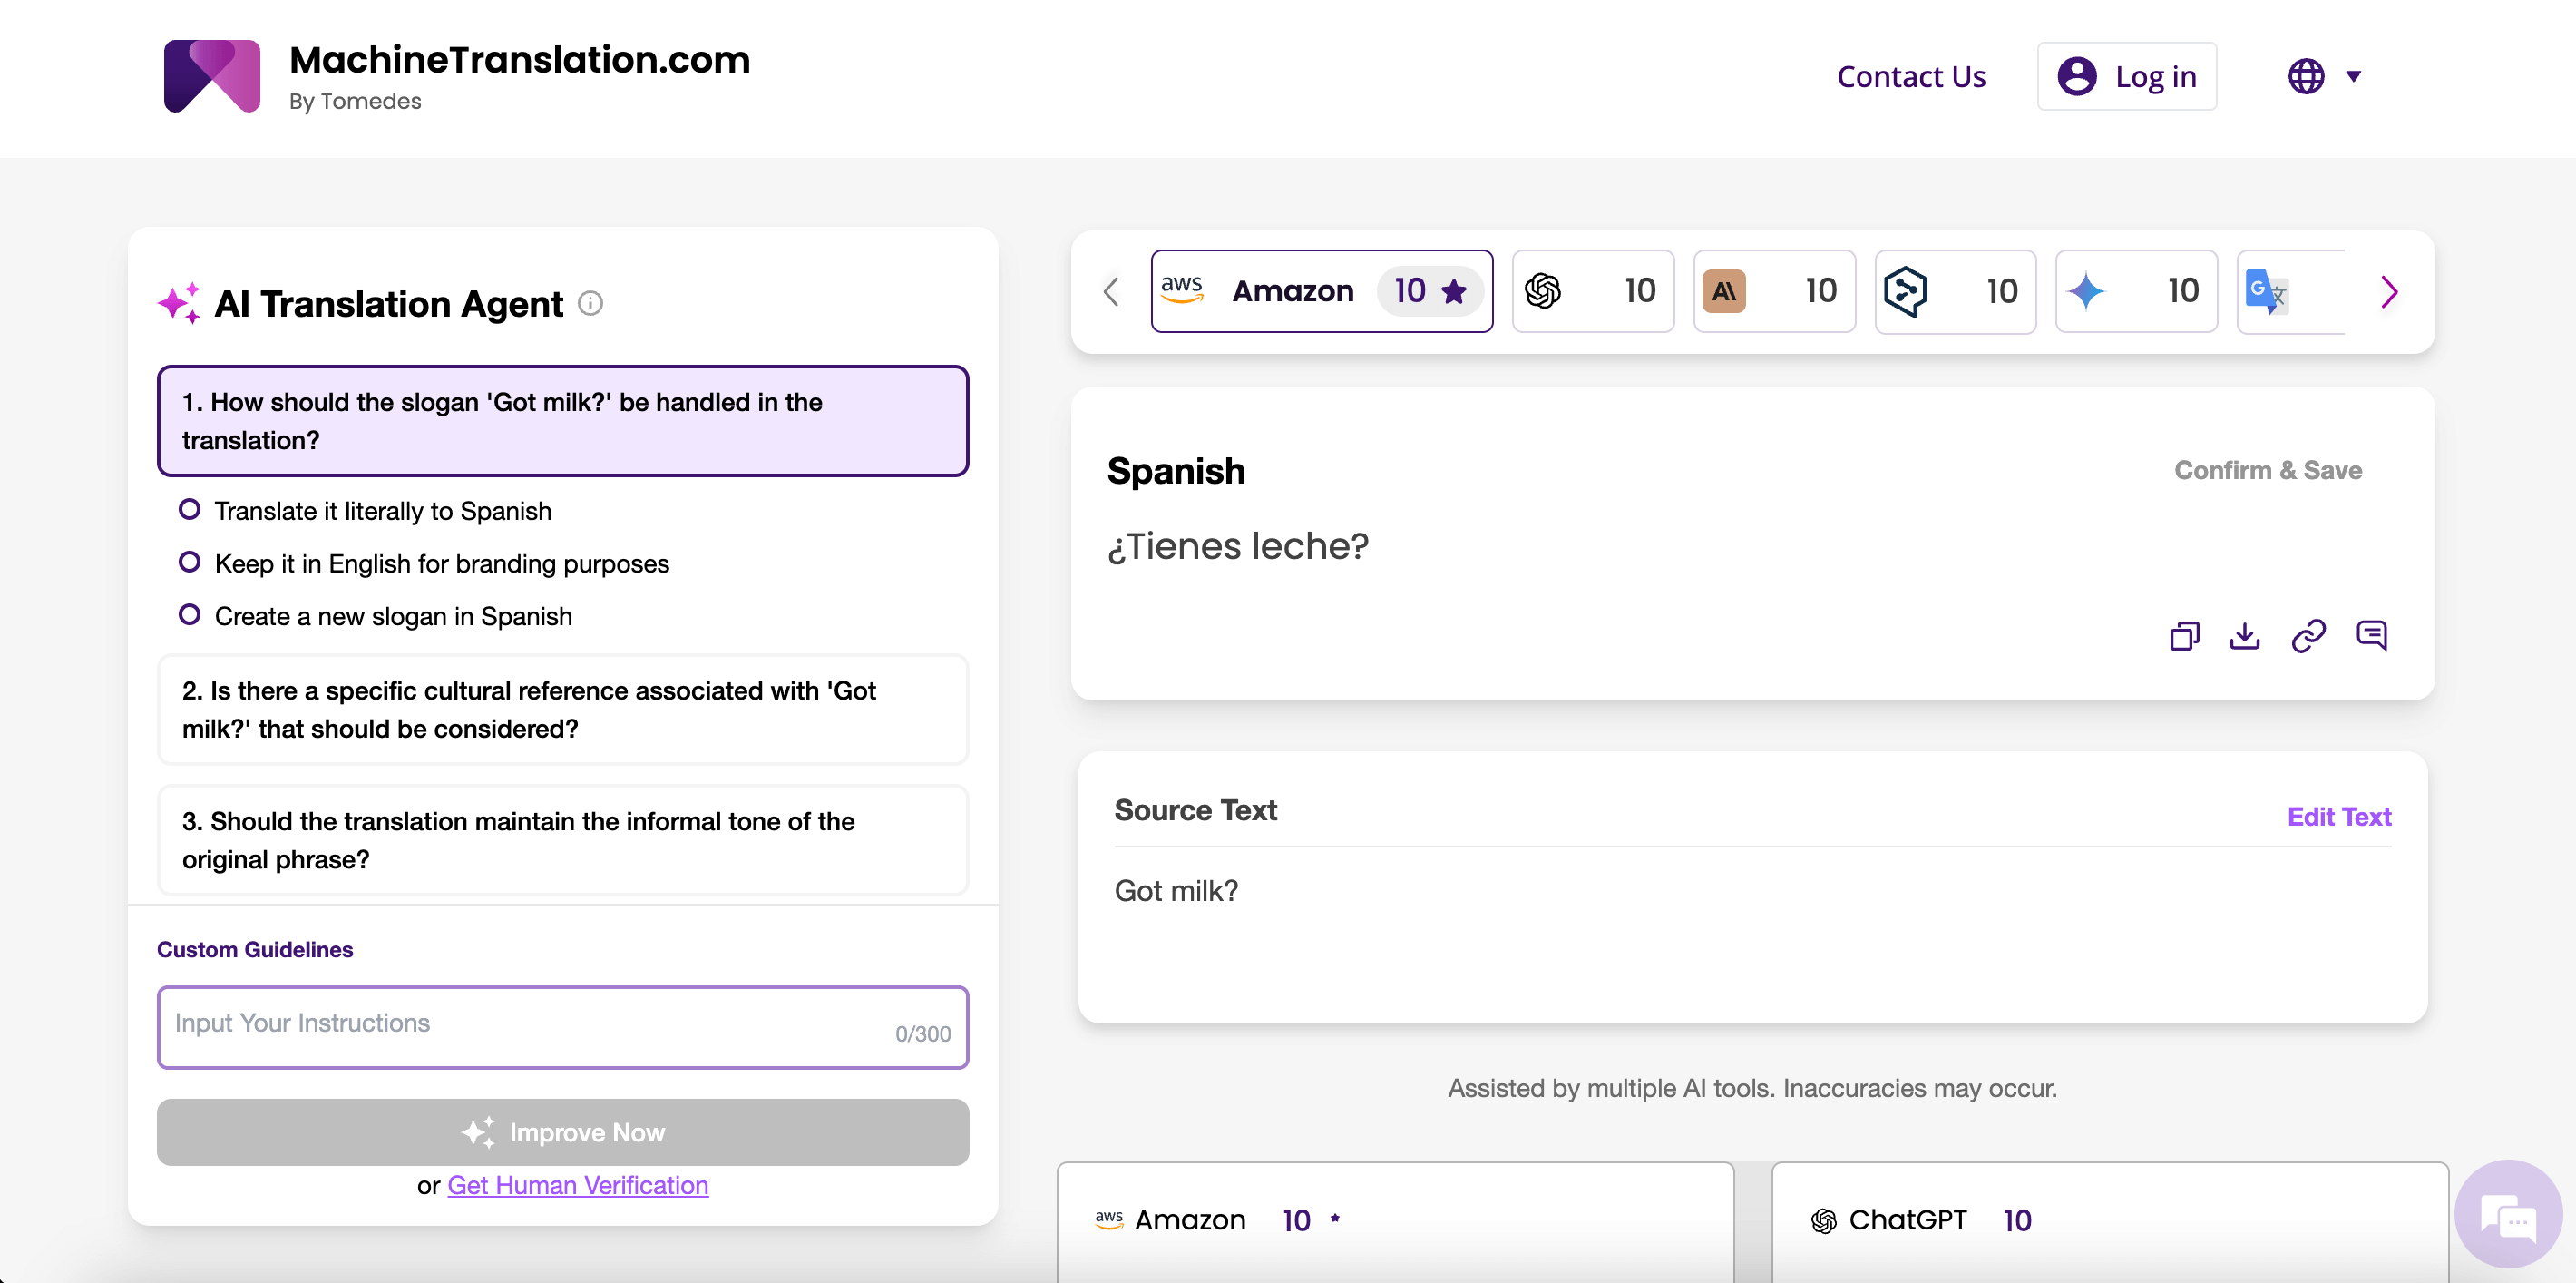This screenshot has width=2576, height=1283.
Task: Open the Contact Us page
Action: click(1910, 76)
